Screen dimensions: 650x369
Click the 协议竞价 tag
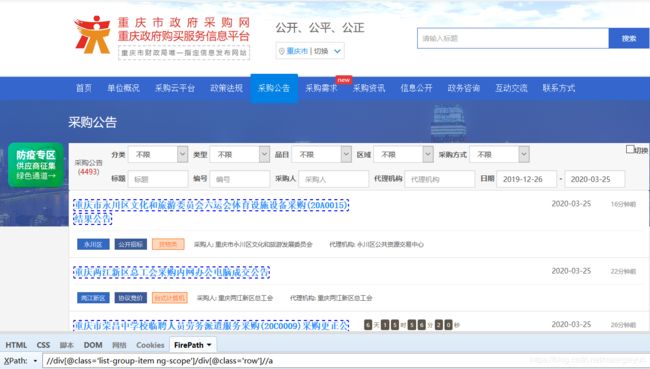click(x=131, y=298)
